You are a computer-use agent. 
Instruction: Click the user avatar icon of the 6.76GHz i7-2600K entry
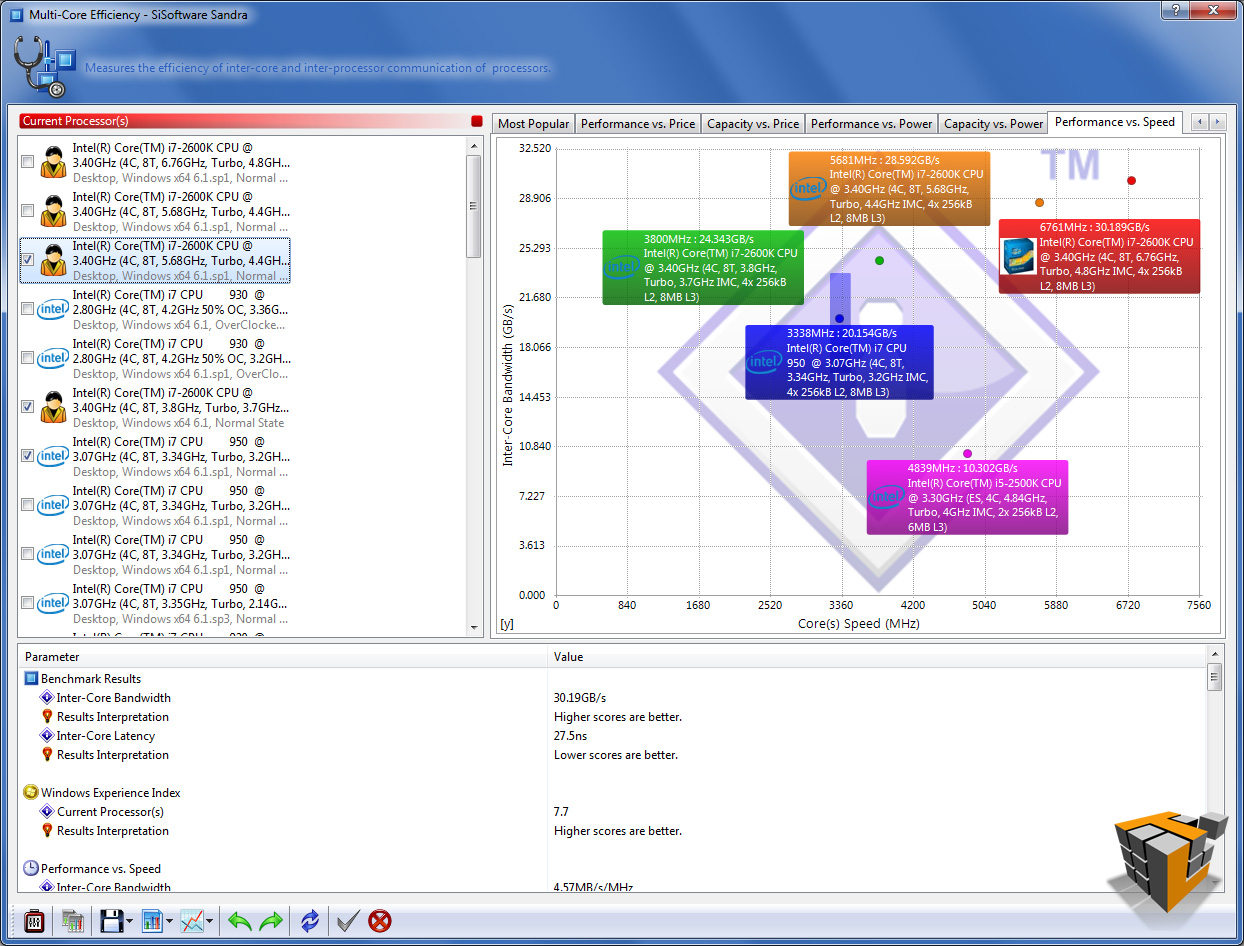point(53,162)
